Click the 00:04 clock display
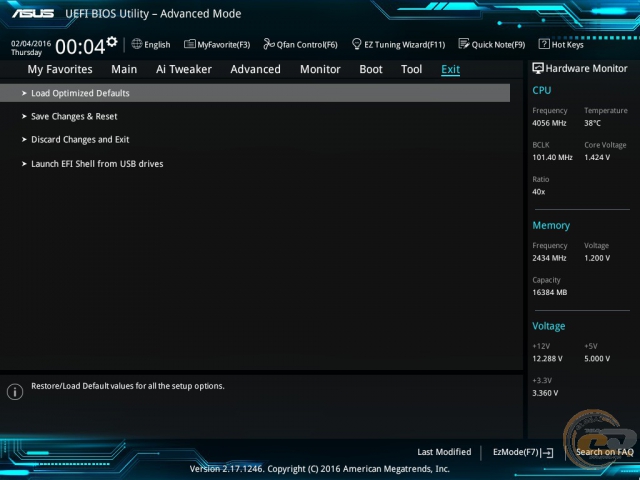Viewport: 640px width, 480px height. 80,47
